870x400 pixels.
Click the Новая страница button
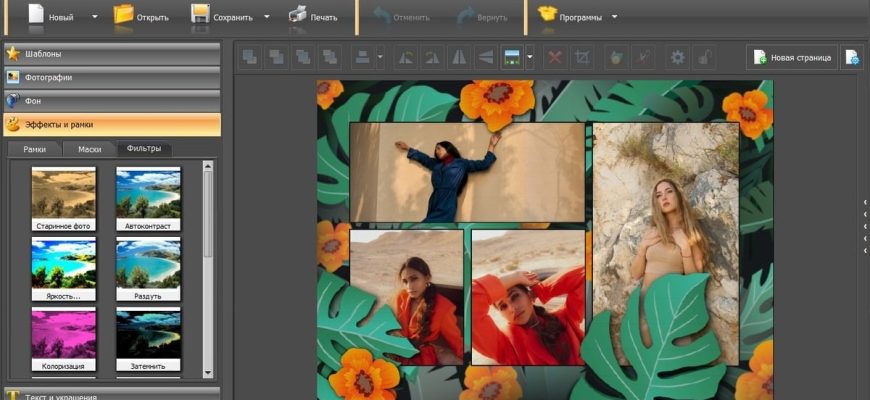(792, 57)
